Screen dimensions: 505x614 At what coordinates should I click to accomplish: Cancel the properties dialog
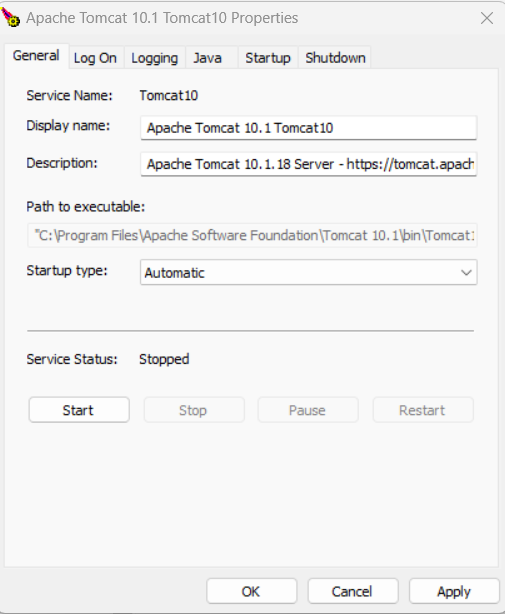click(353, 591)
